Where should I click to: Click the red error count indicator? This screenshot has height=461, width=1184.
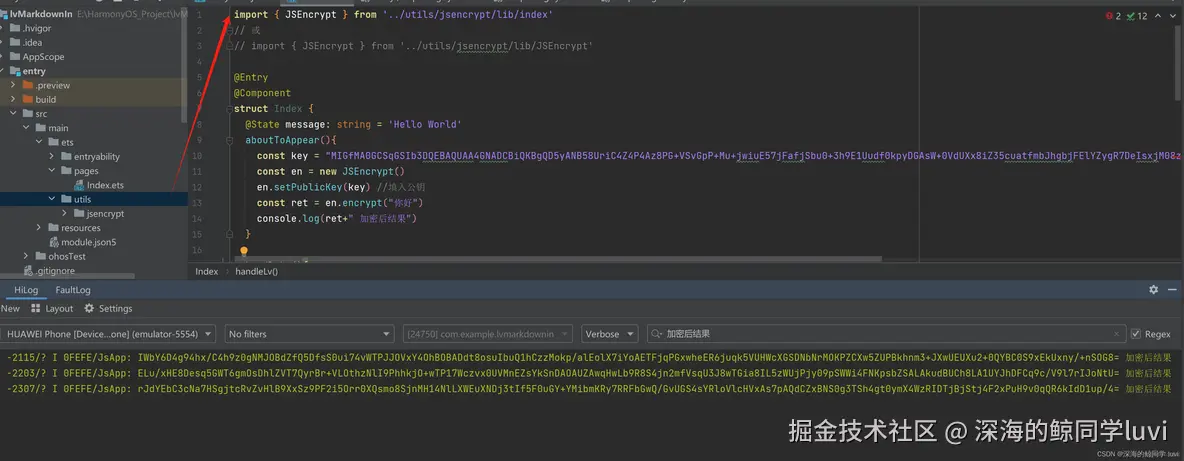1113,15
